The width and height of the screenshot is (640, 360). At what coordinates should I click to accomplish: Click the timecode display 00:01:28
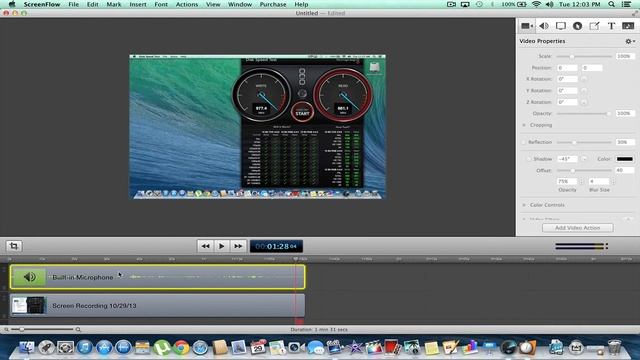(276, 246)
